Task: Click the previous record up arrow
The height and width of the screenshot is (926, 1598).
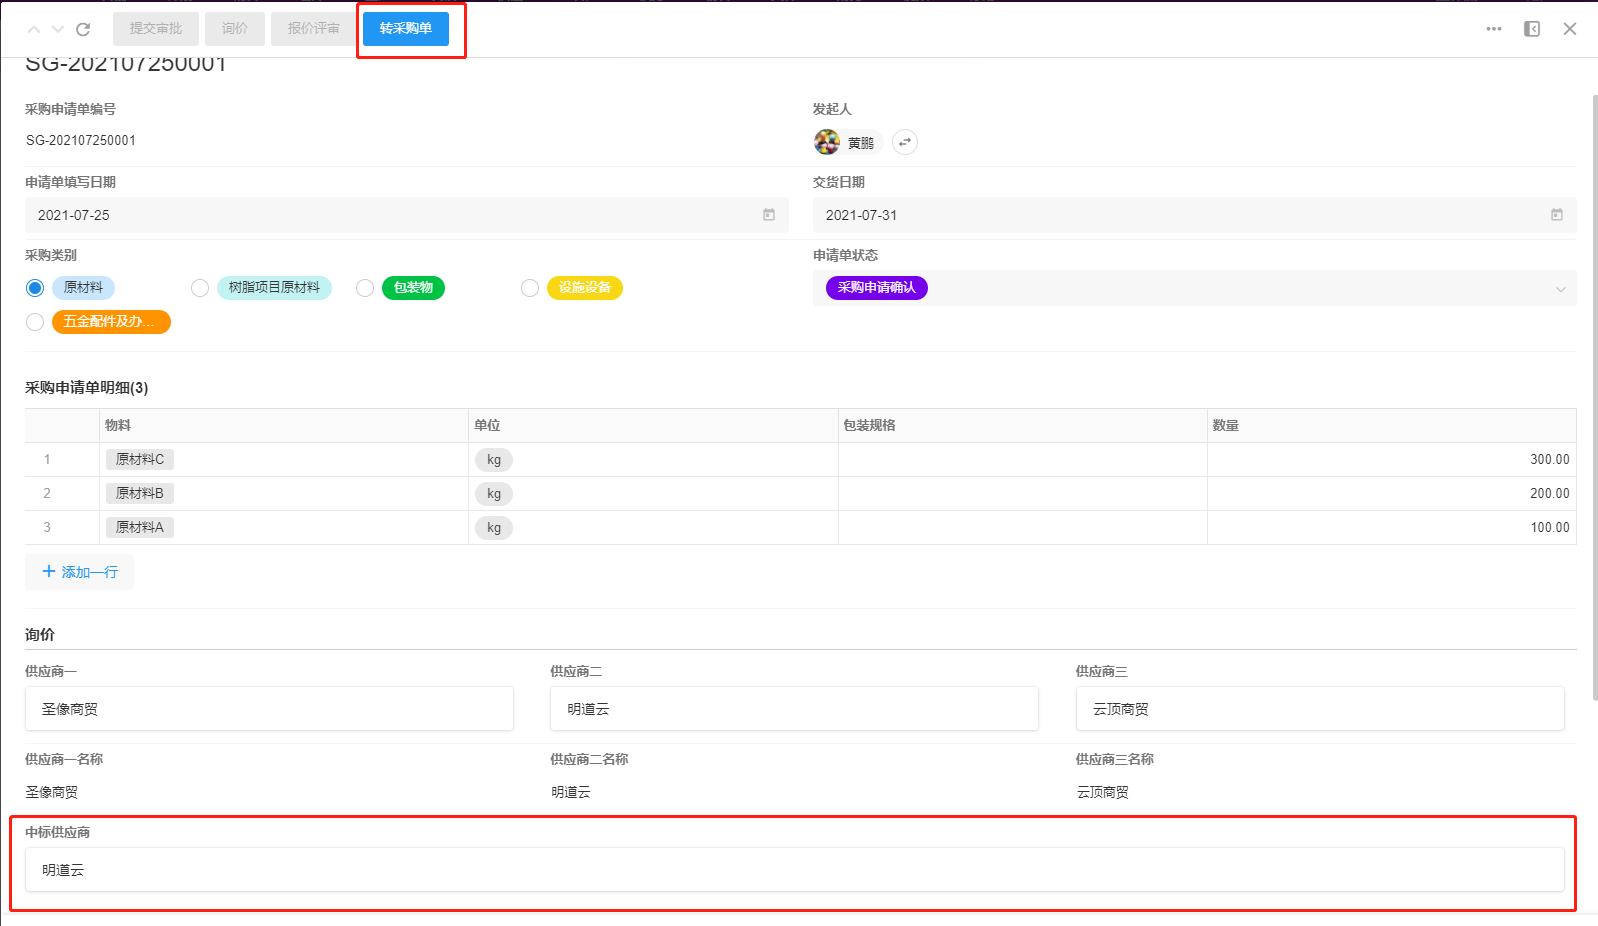Action: [34, 29]
